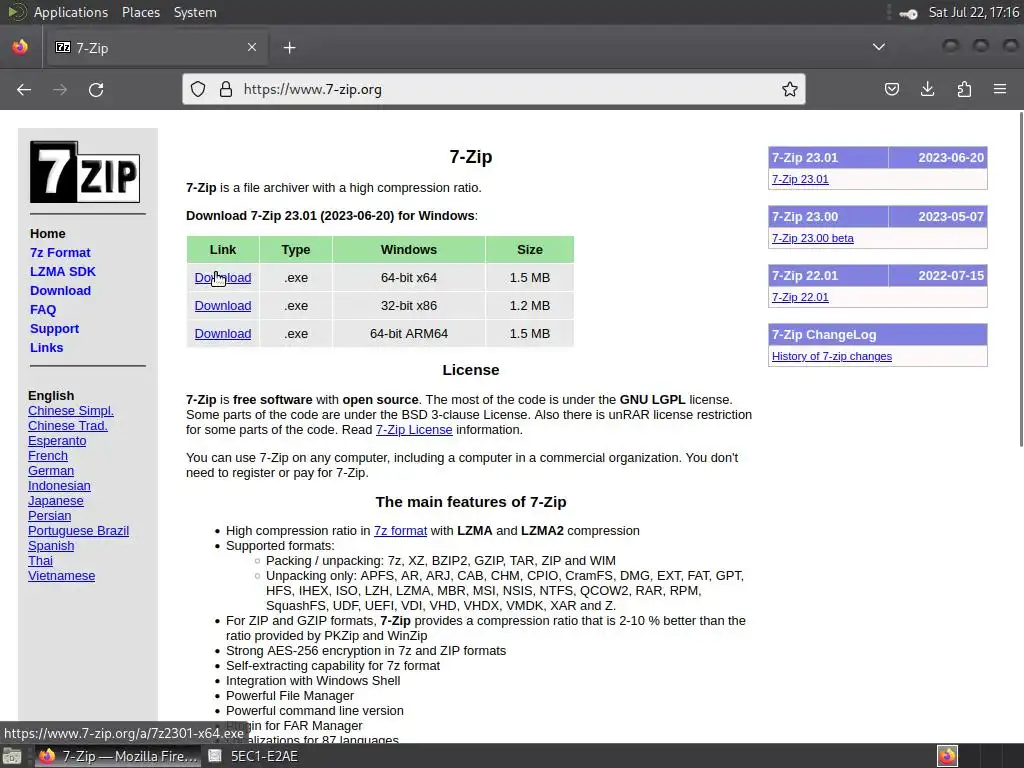Read the 7-Zip License link
The width and height of the screenshot is (1024, 768).
pos(414,430)
